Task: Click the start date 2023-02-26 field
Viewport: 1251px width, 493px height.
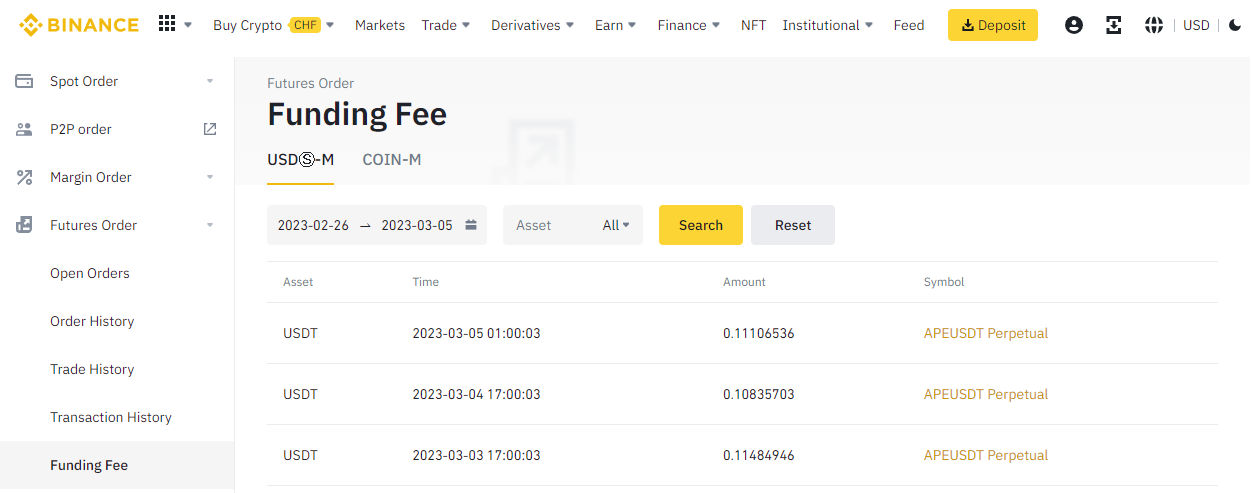Action: click(x=313, y=225)
